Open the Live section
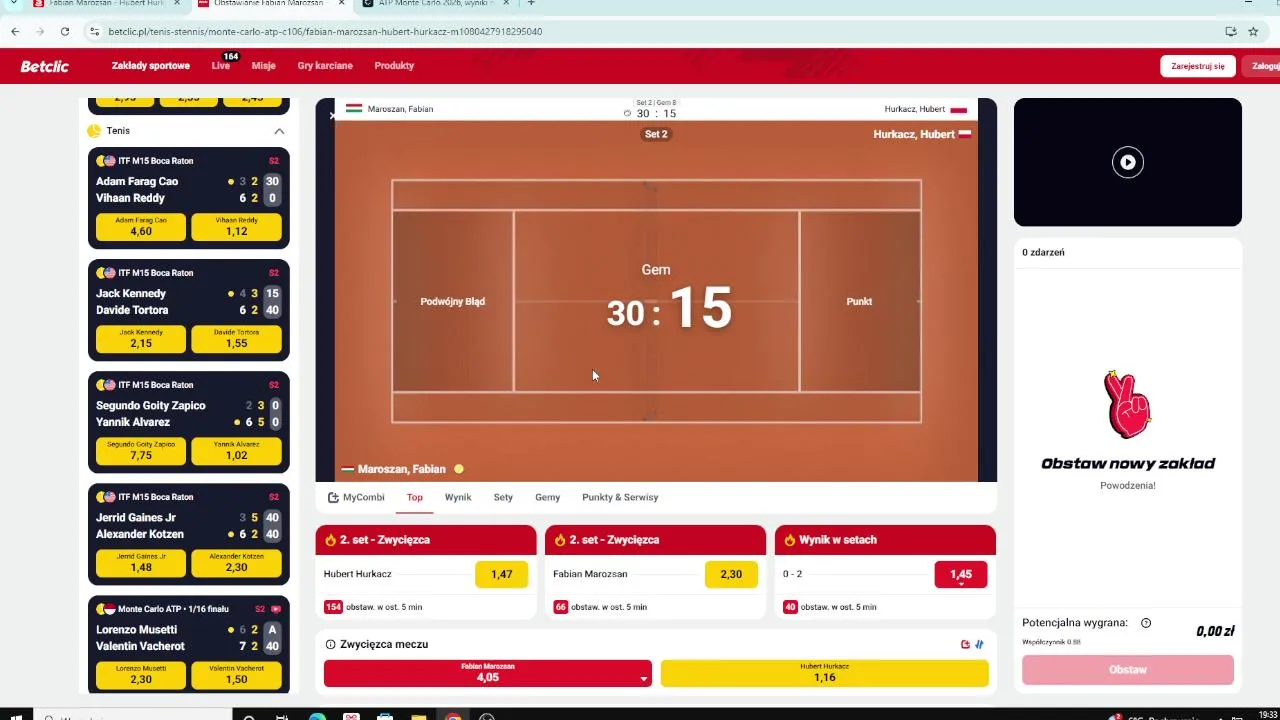 221,66
